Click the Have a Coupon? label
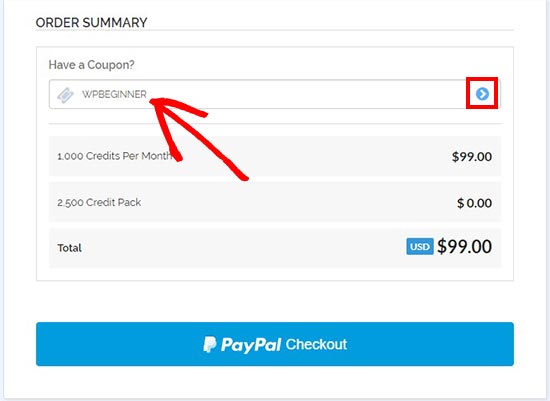This screenshot has height=401, width=550. [91, 65]
